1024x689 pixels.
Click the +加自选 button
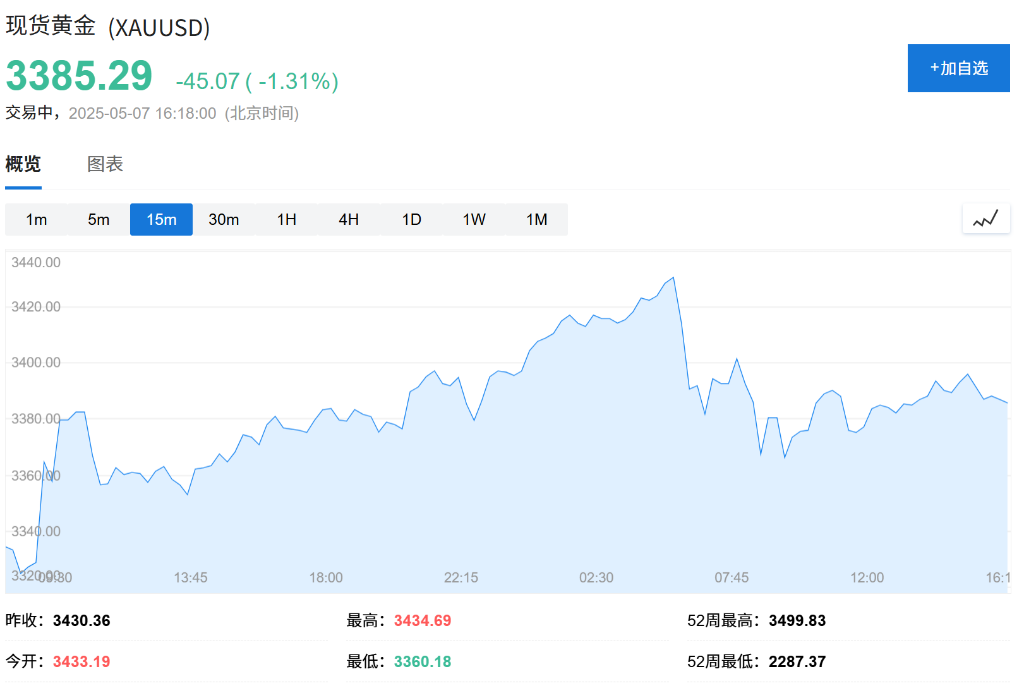click(958, 68)
